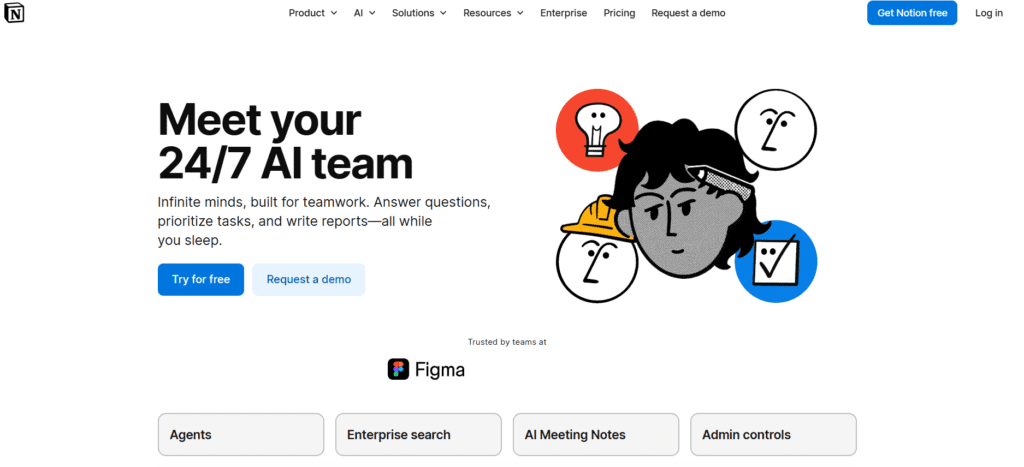The width and height of the screenshot is (1024, 467).
Task: Go to the Enterprise page
Action: pyautogui.click(x=563, y=13)
